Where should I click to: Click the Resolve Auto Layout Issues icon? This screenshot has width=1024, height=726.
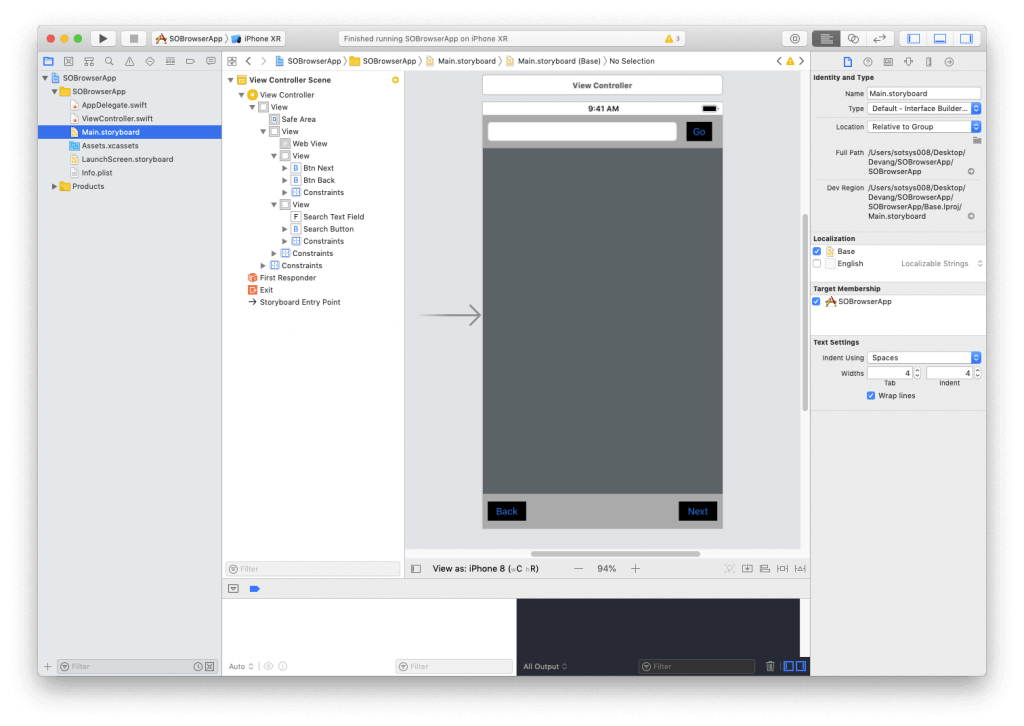(x=800, y=568)
